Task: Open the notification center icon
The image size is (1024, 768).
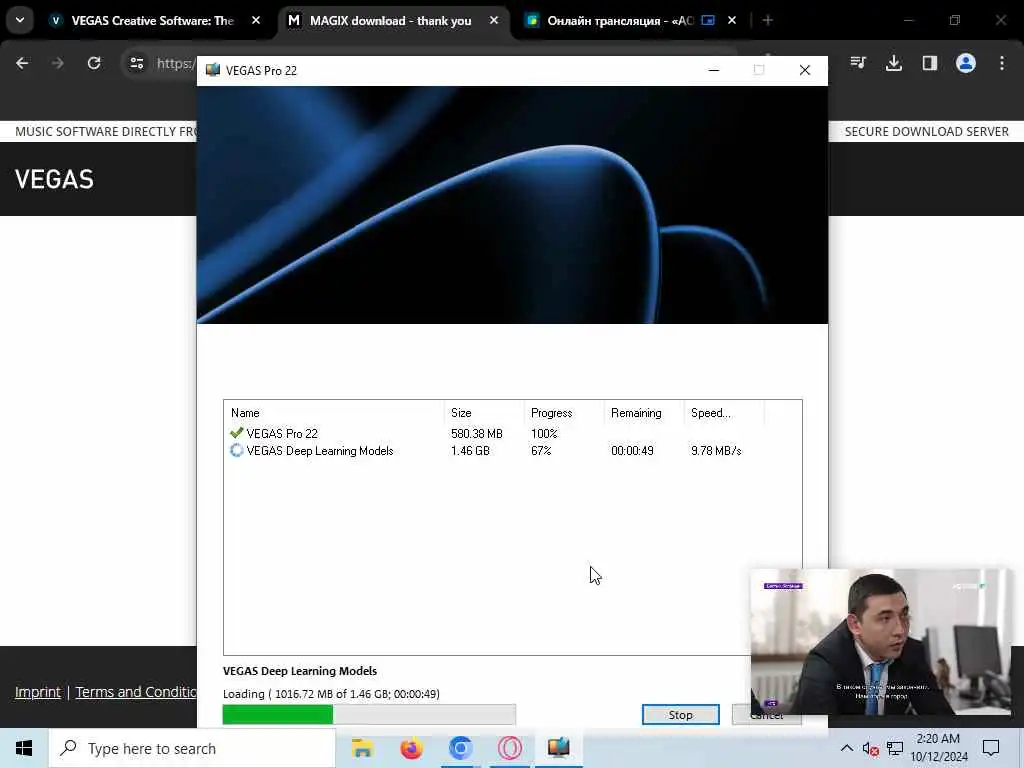Action: tap(991, 748)
